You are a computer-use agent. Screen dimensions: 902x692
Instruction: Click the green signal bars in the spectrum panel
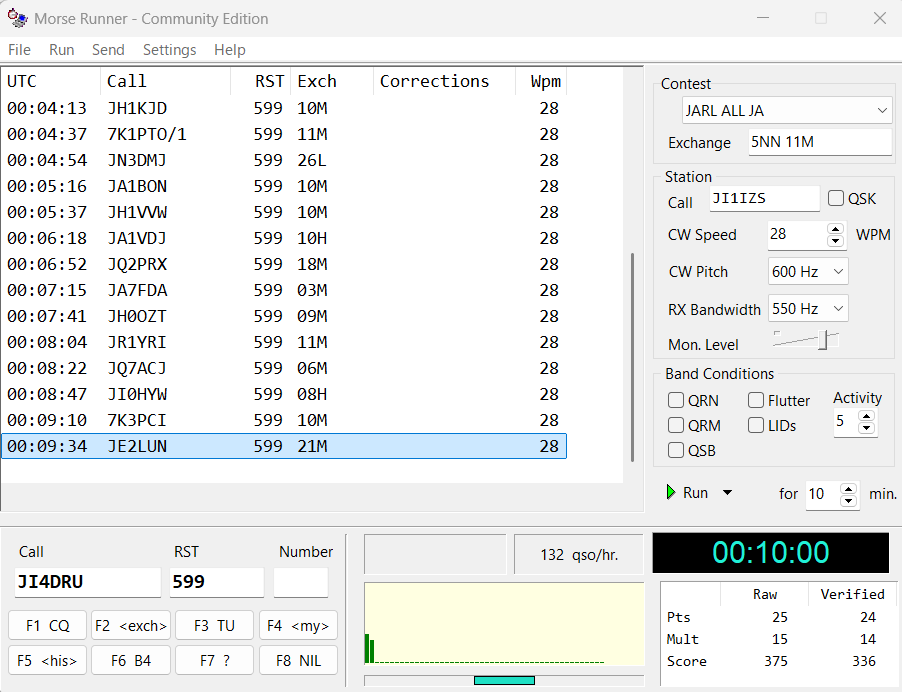(x=369, y=649)
